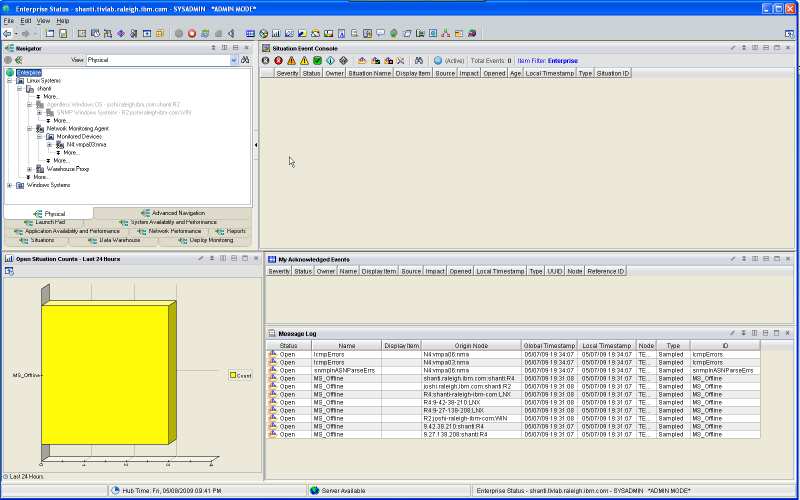Viewport: 800px width, 500px height.
Task: Sort acknowledged events by Owner column header
Action: pos(326,271)
